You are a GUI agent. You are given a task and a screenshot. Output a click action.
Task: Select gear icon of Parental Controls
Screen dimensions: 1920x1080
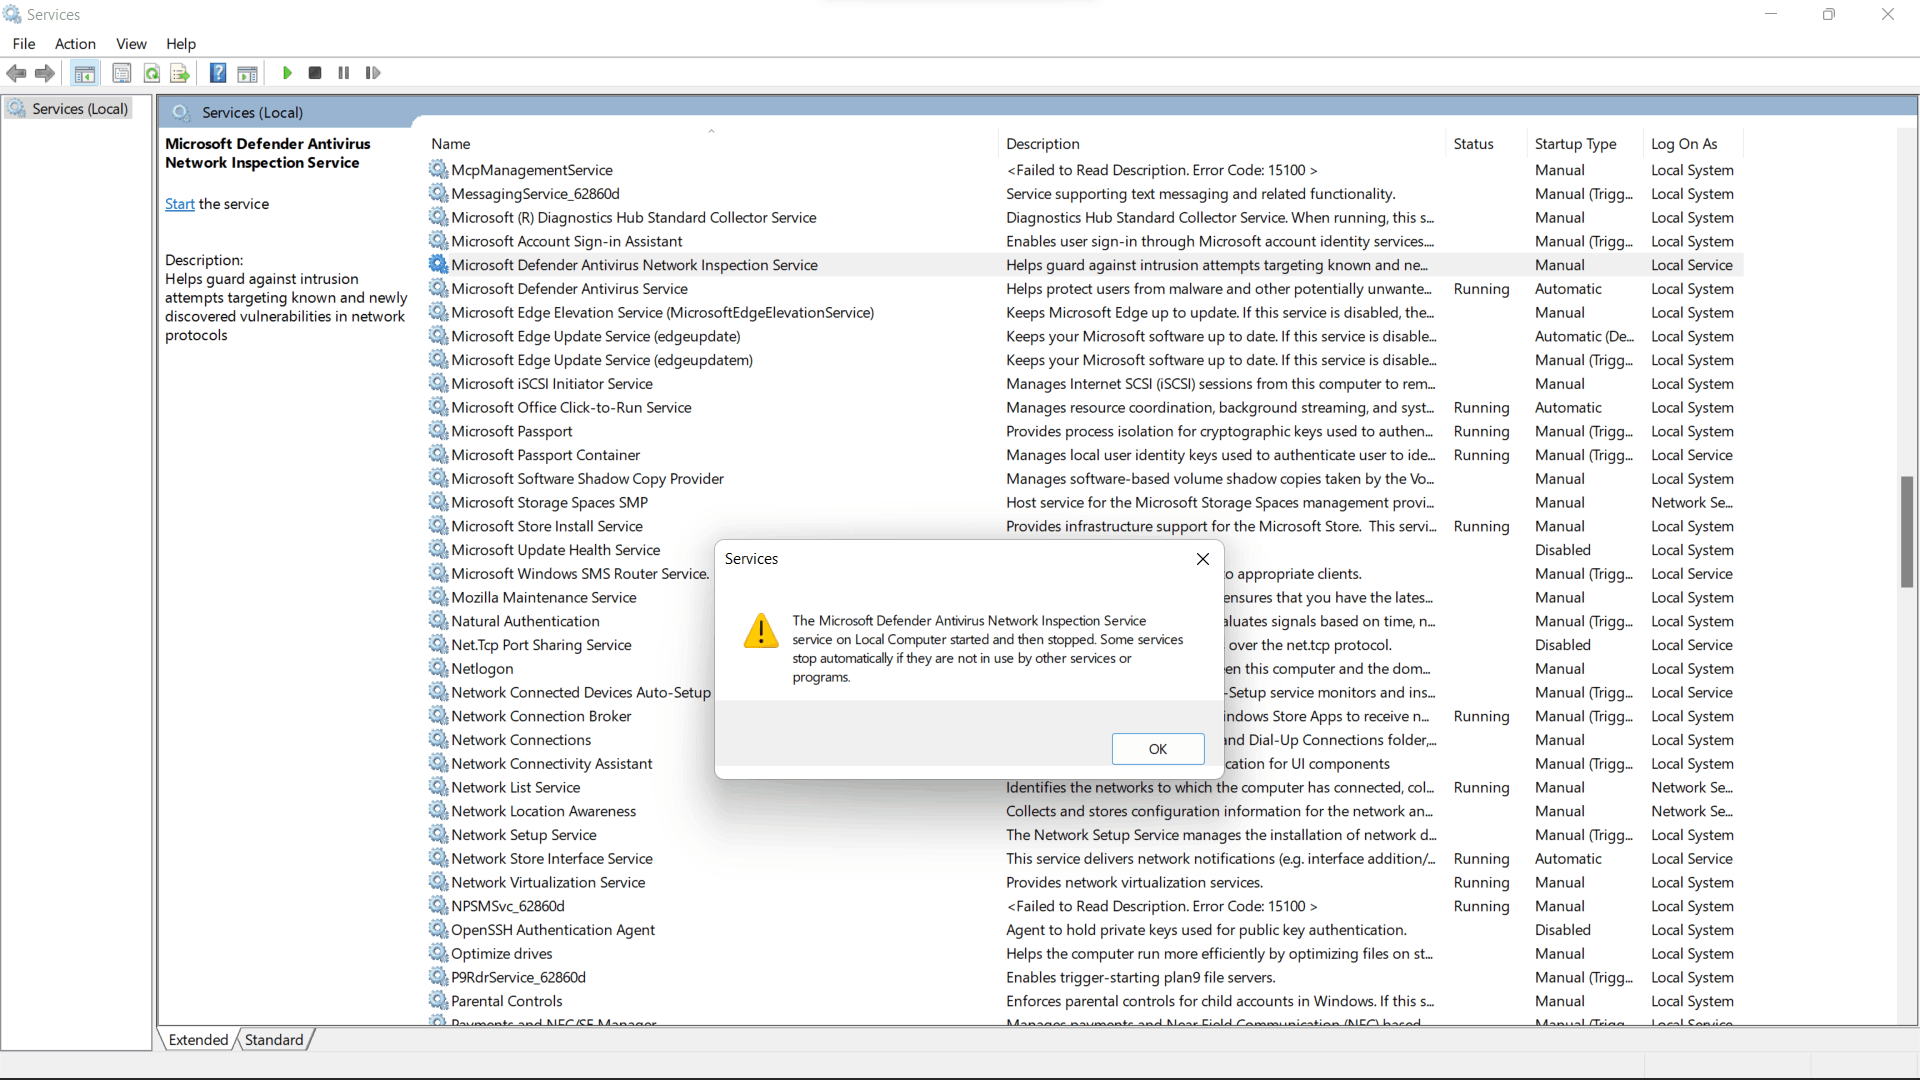point(438,1000)
